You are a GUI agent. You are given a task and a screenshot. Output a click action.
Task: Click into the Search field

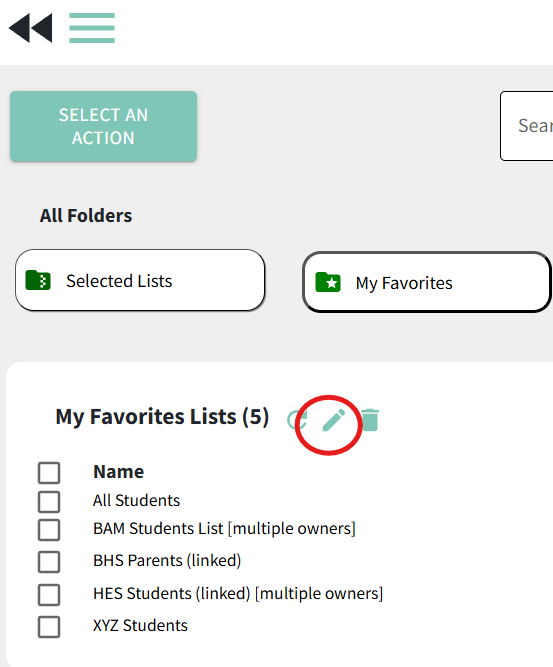tap(527, 126)
